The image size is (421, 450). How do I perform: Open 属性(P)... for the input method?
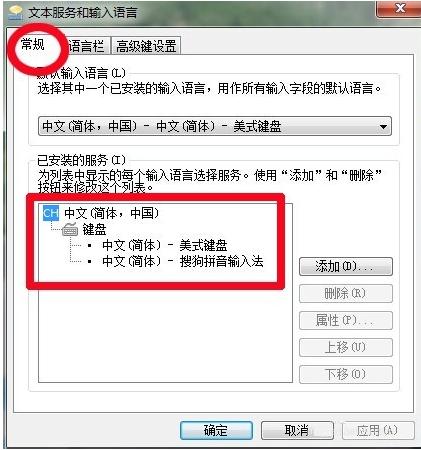[346, 320]
